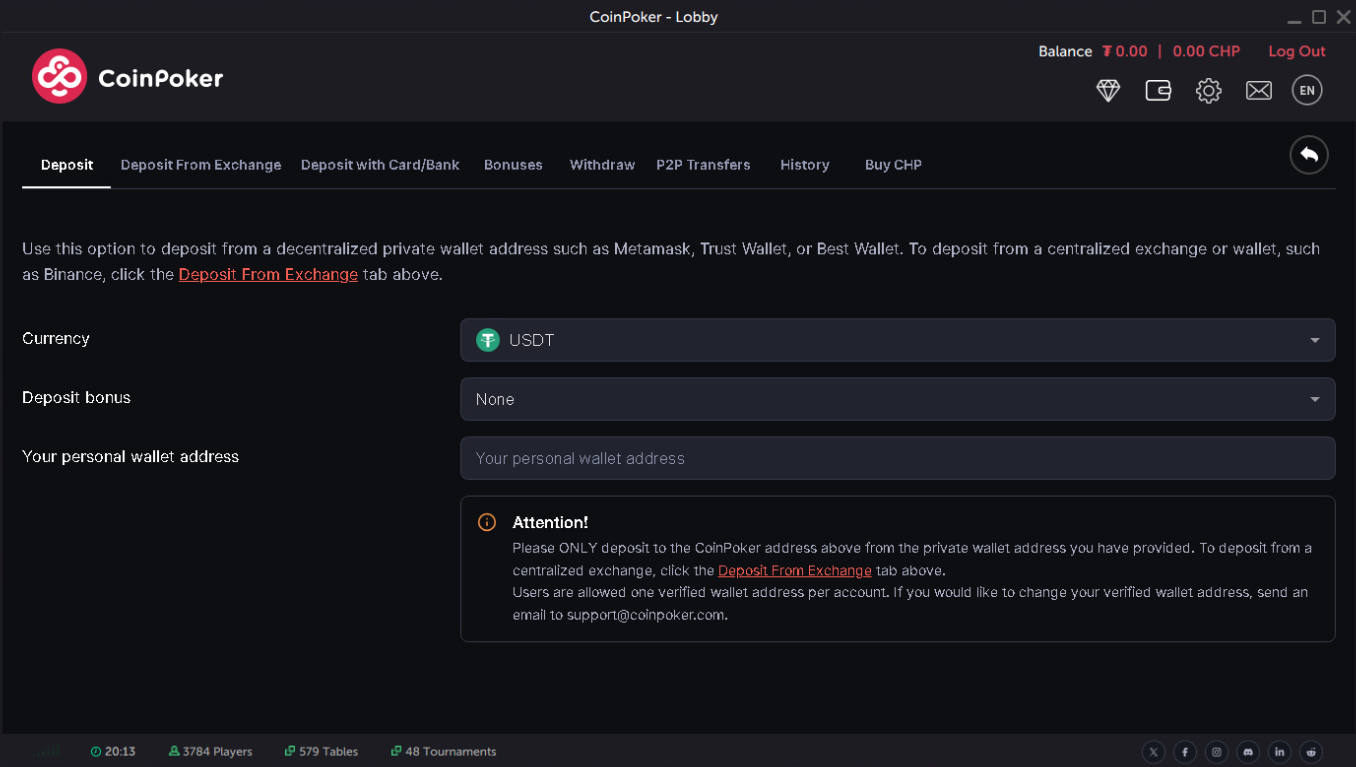Open the diamond rewards icon
This screenshot has height=767, width=1356.
1108,91
